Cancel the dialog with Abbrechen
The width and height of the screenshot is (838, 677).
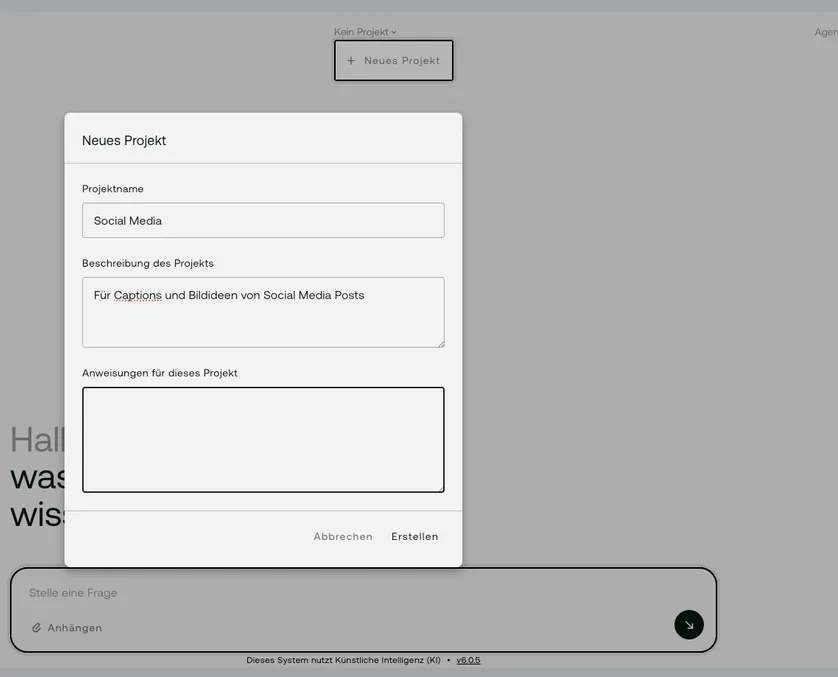click(x=343, y=537)
